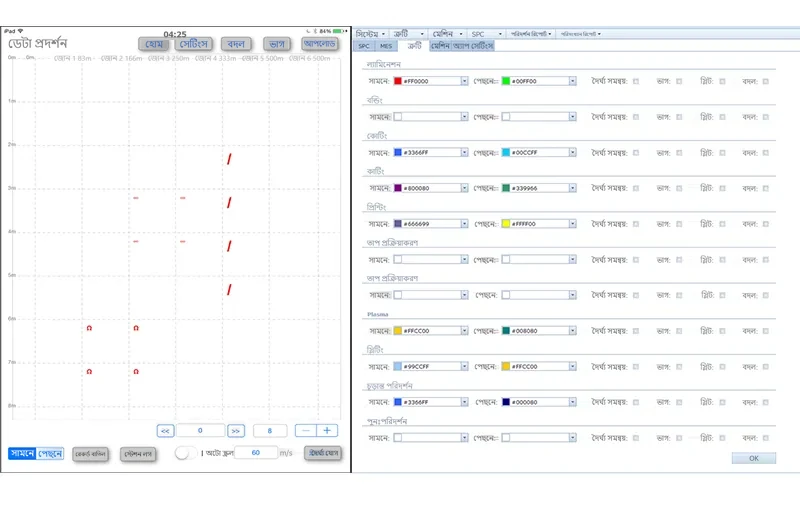The image size is (800, 510).
Task: Tap the বদল button in the iPad header
Action: [236, 44]
